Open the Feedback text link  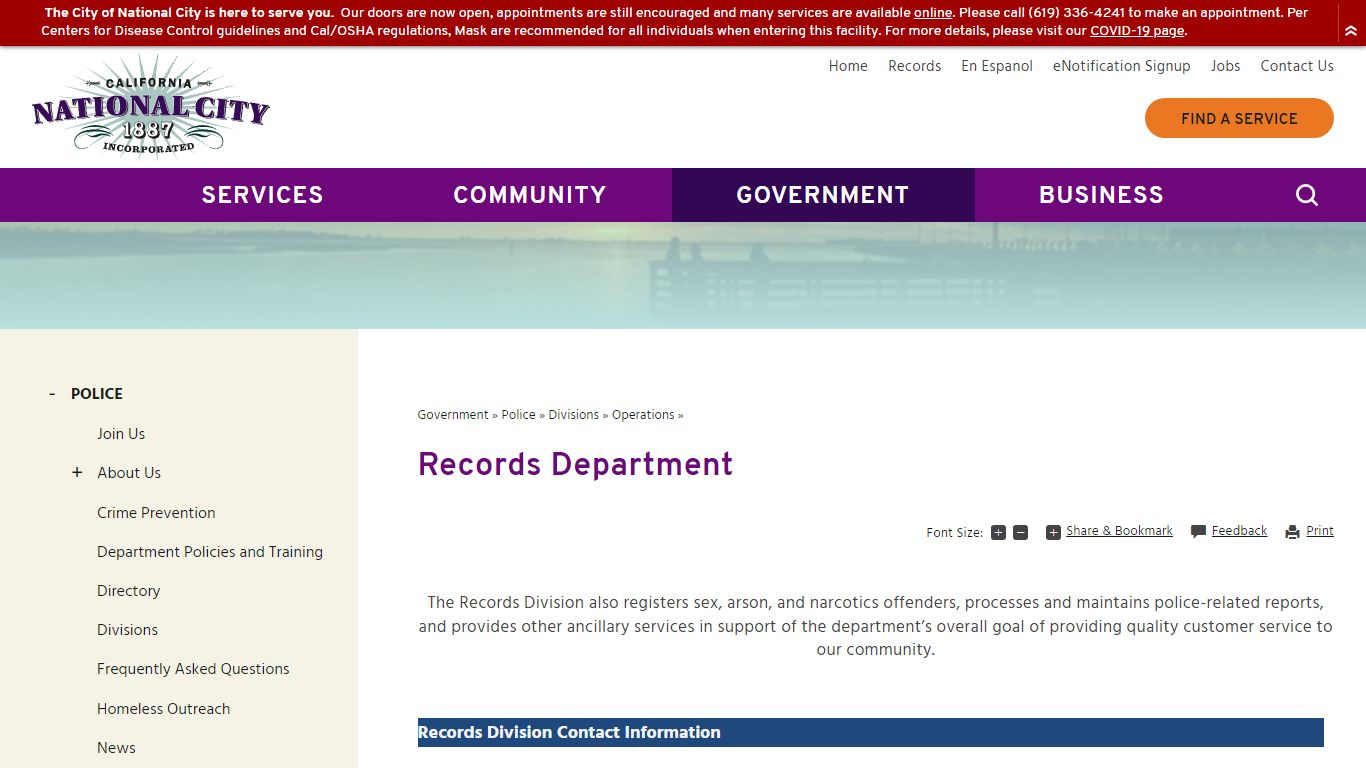point(1239,531)
